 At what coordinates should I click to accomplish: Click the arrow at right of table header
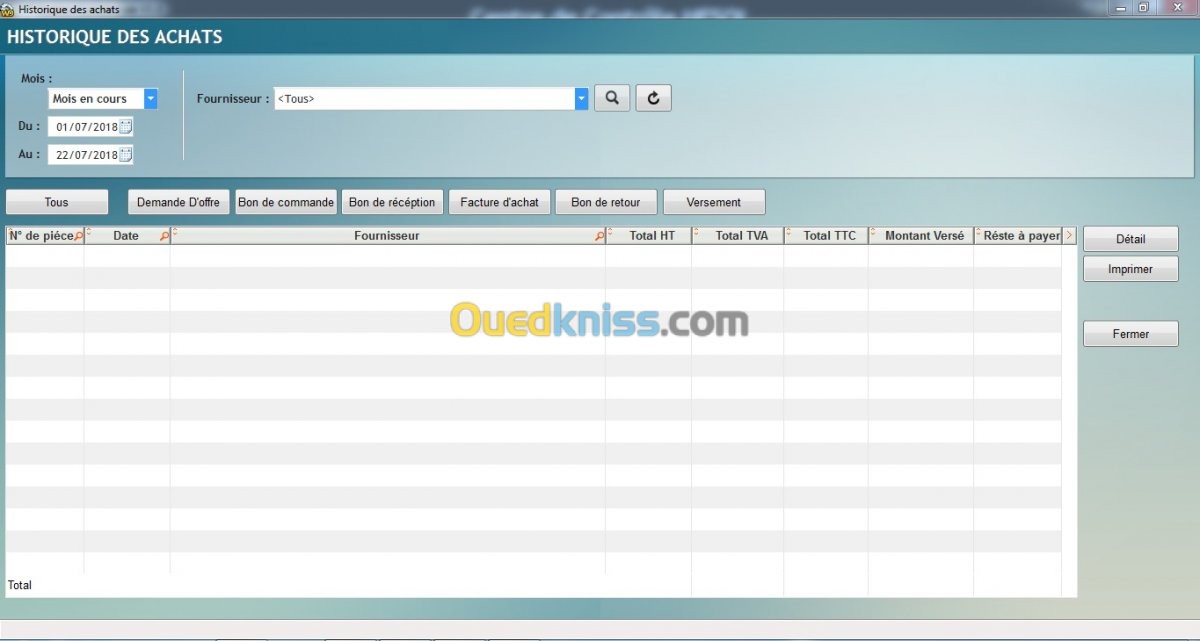click(1069, 236)
